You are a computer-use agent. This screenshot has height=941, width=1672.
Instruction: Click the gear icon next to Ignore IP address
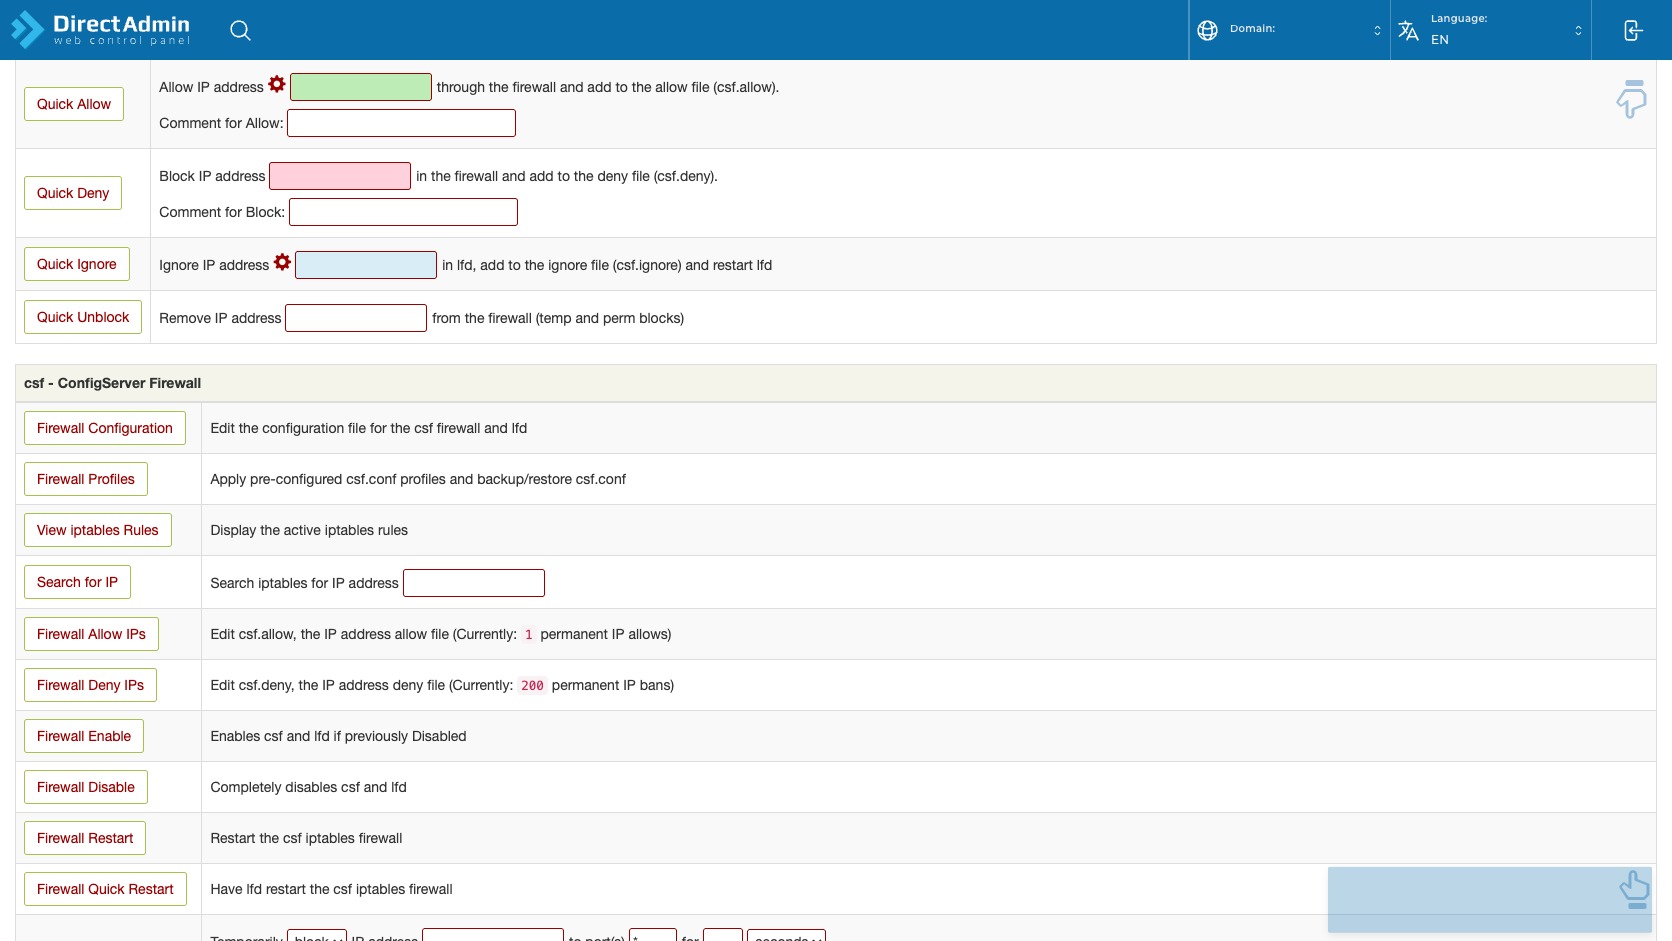[283, 262]
